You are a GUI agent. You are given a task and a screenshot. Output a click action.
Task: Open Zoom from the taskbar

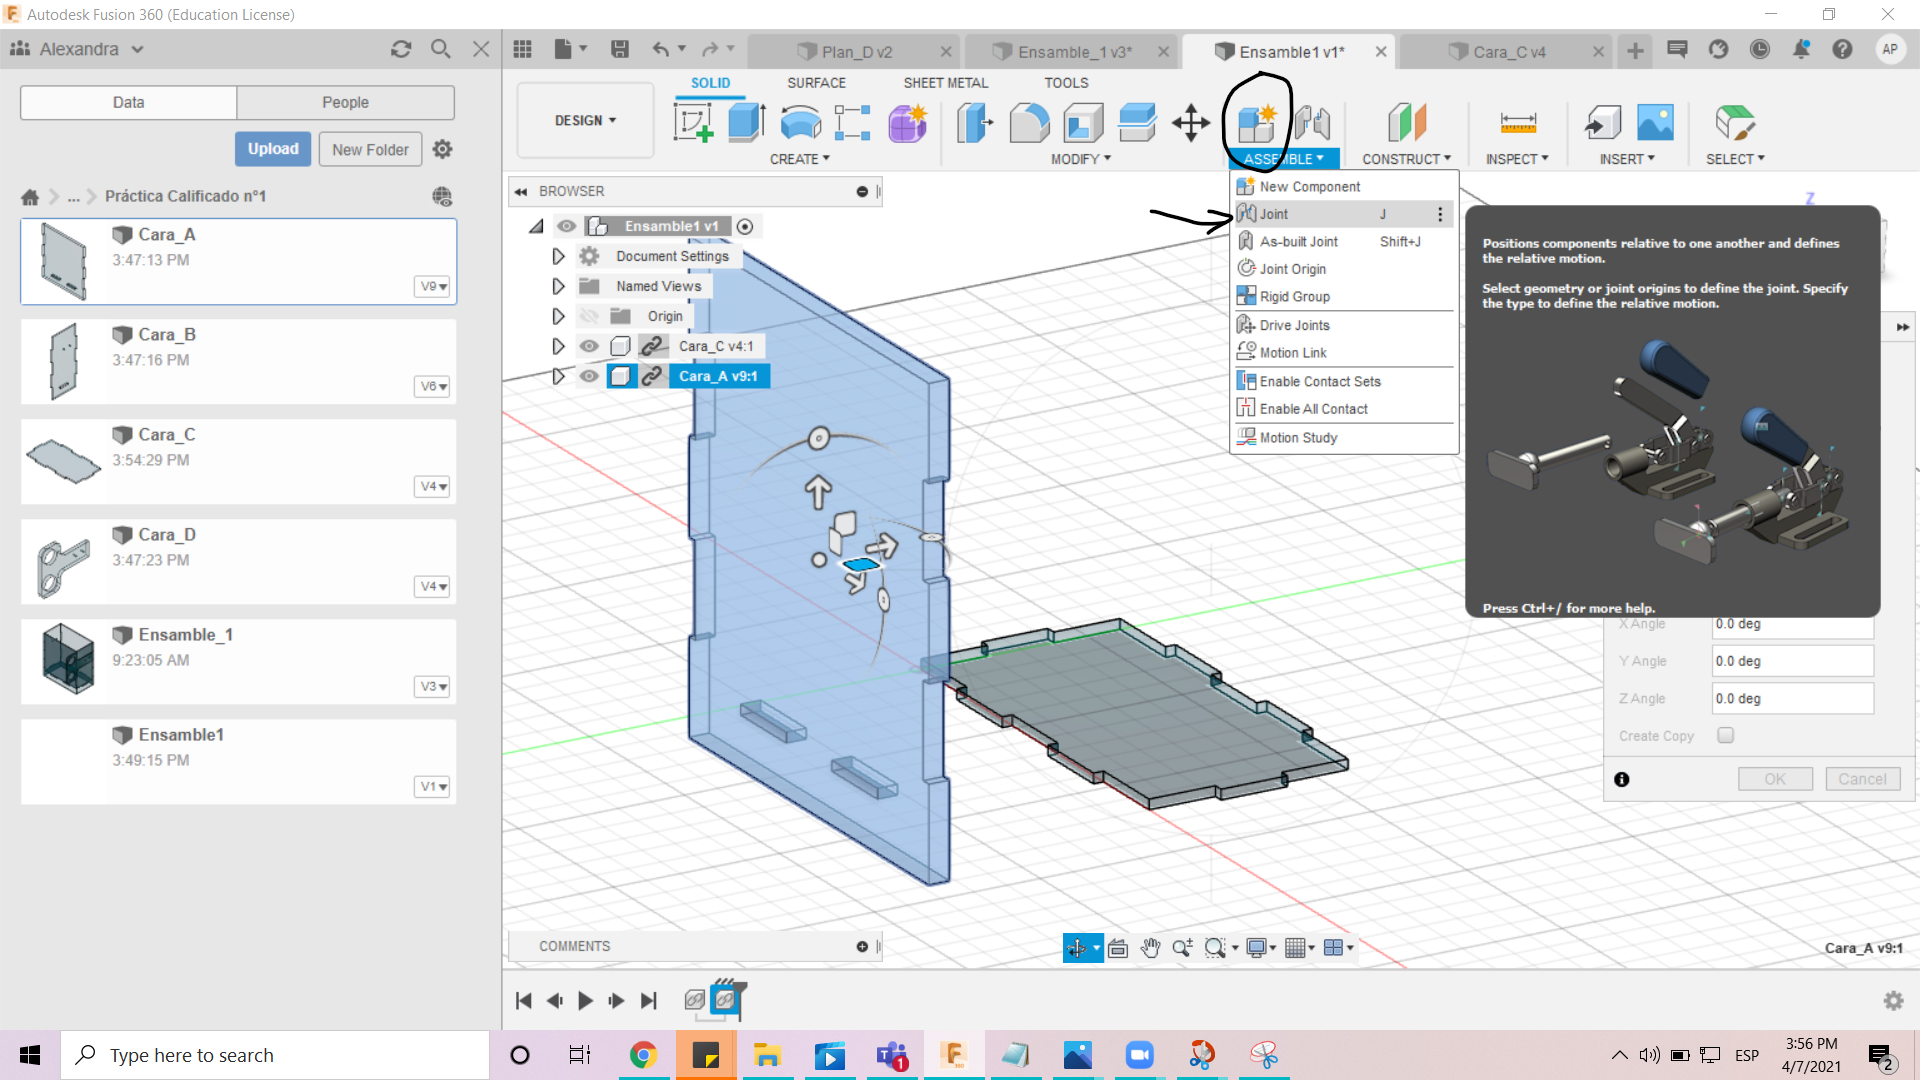point(1139,1055)
